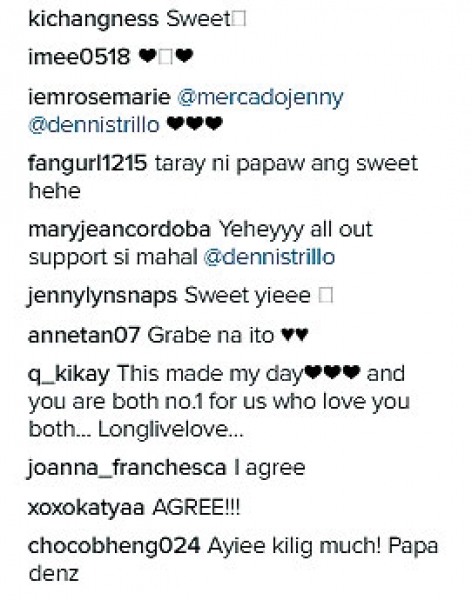Select the 'AGREE!!!' comment text
Viewport: 472px width, 600px height.
[196, 508]
